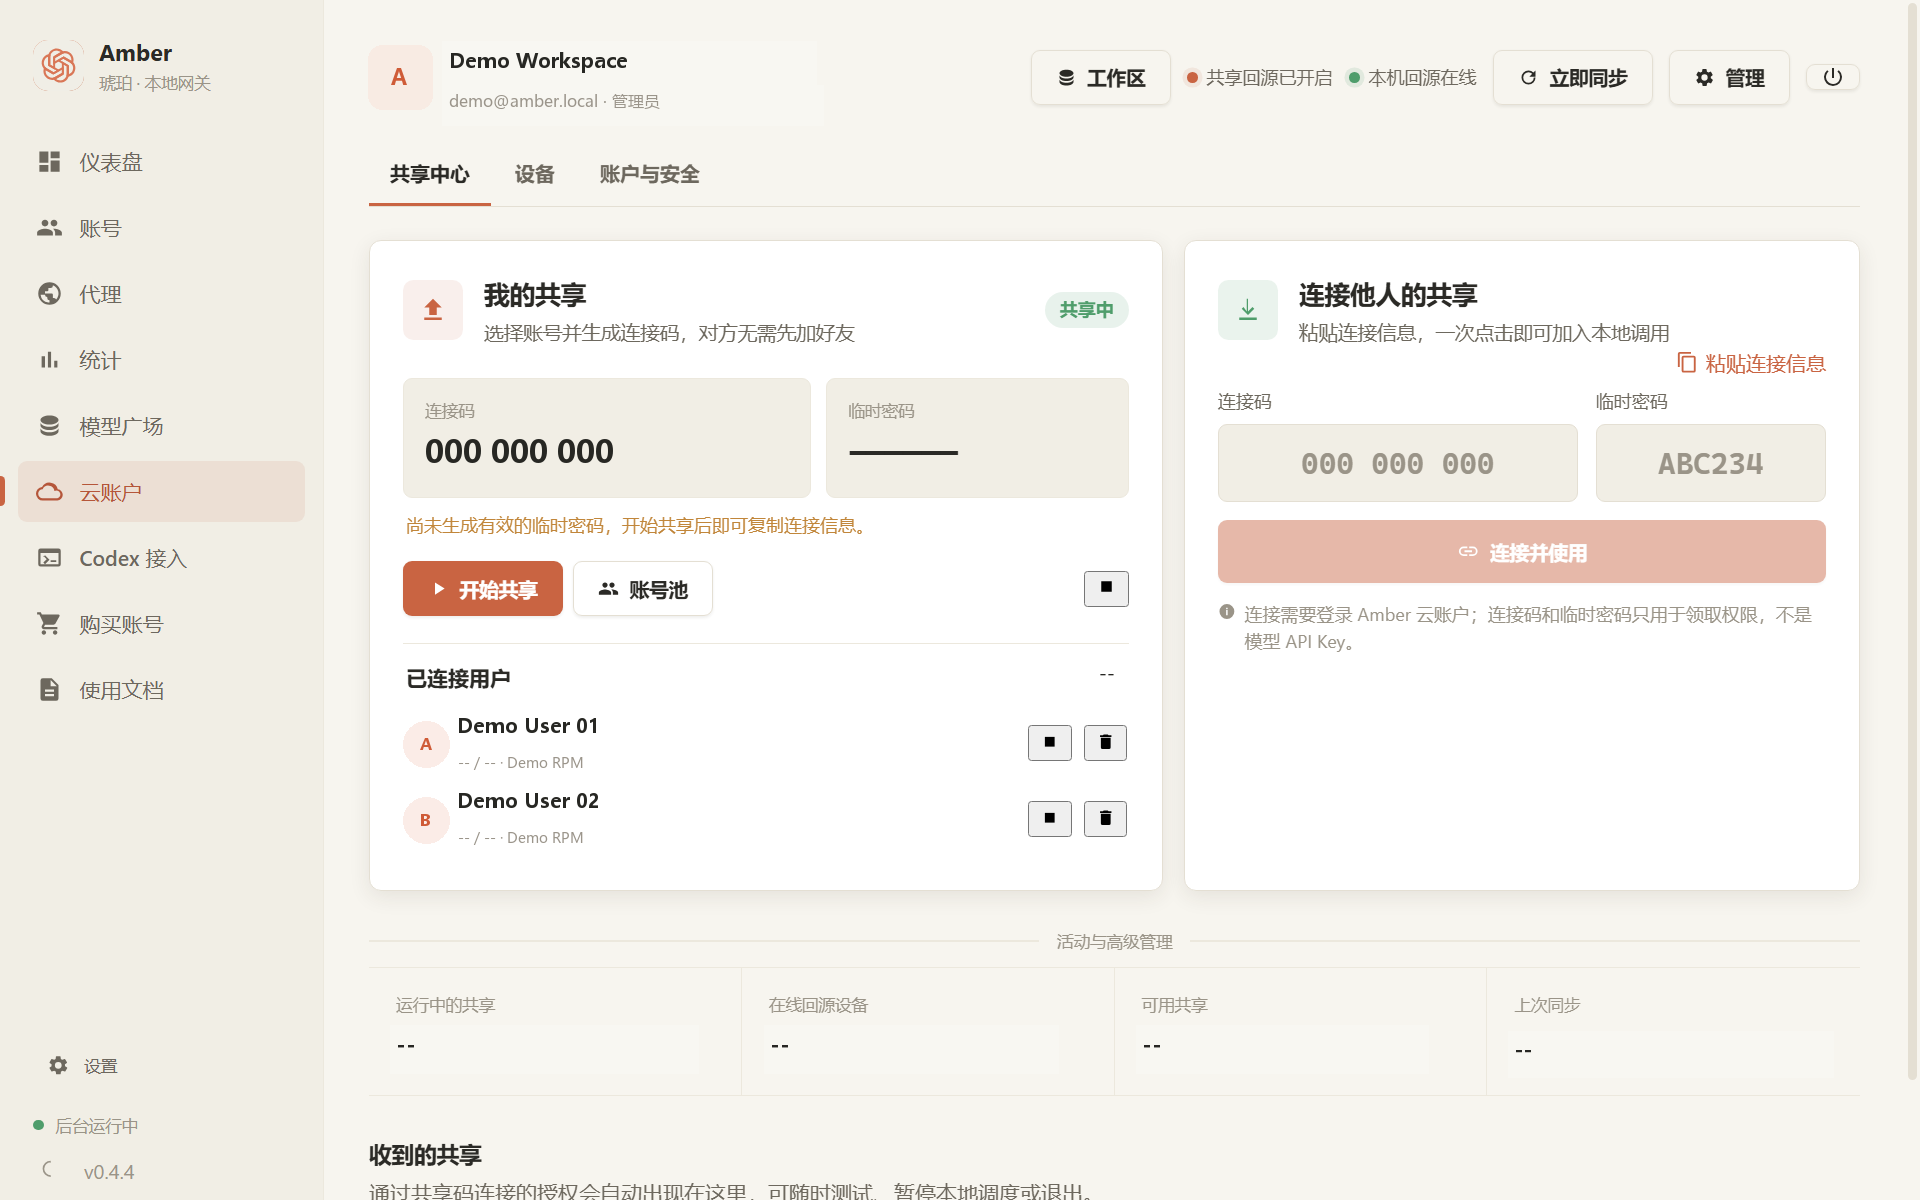This screenshot has width=1920, height=1200.
Task: Click Demo User 01 avatar A
Action: [x=426, y=744]
